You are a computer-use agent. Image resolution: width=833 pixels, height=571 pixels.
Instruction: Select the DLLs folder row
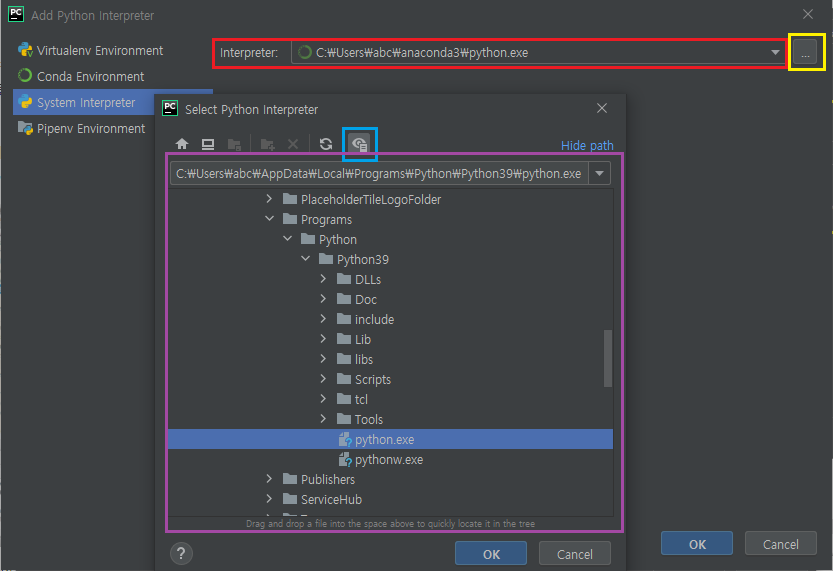390,279
